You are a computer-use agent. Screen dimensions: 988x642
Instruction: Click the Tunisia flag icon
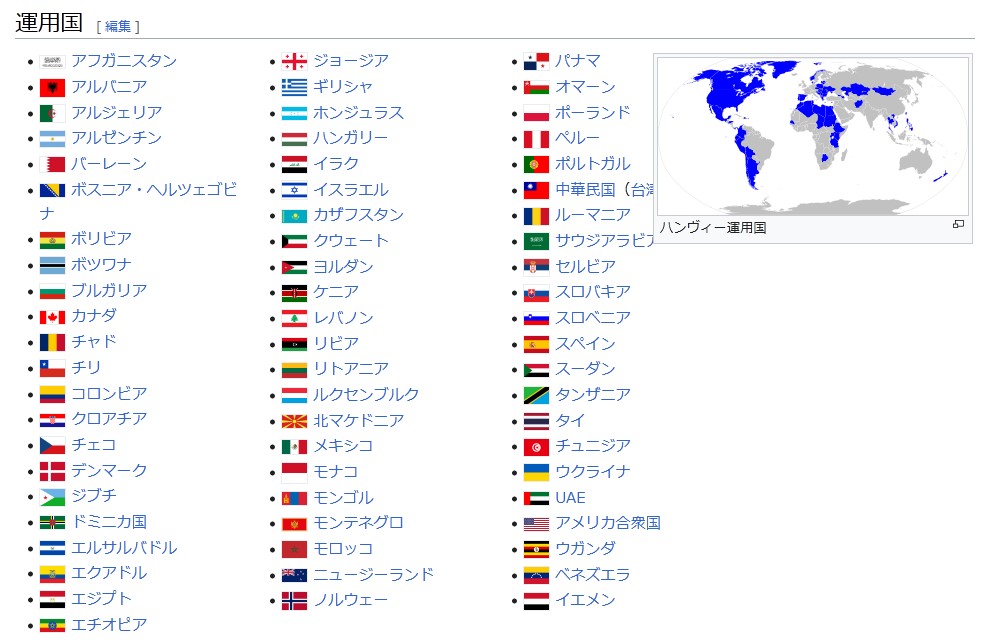pyautogui.click(x=536, y=447)
